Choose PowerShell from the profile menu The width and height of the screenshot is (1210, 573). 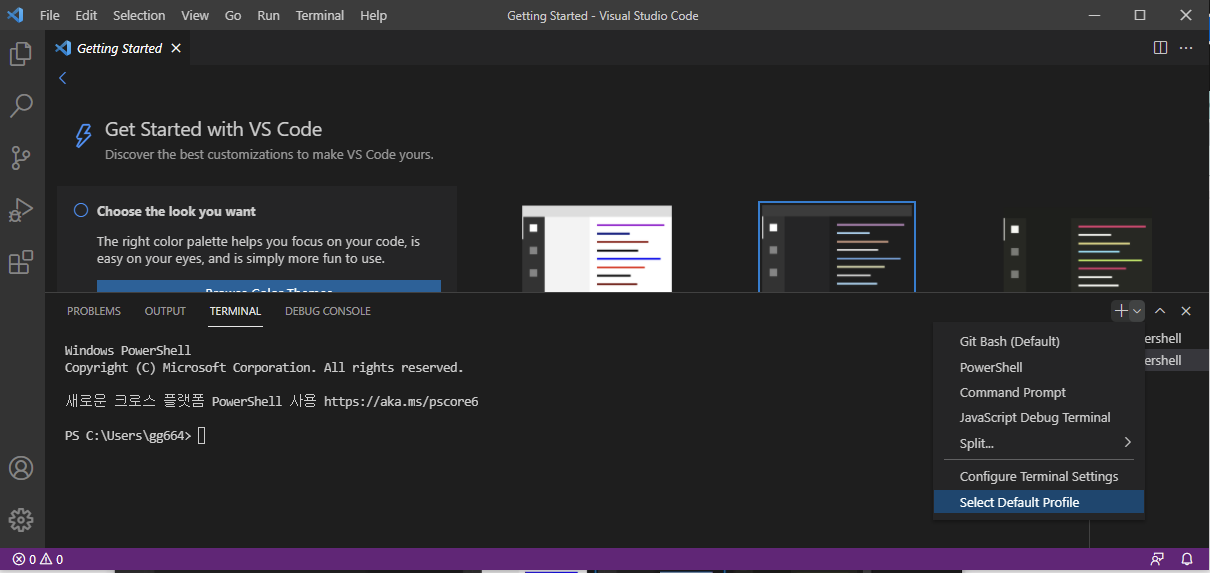coord(1039,367)
